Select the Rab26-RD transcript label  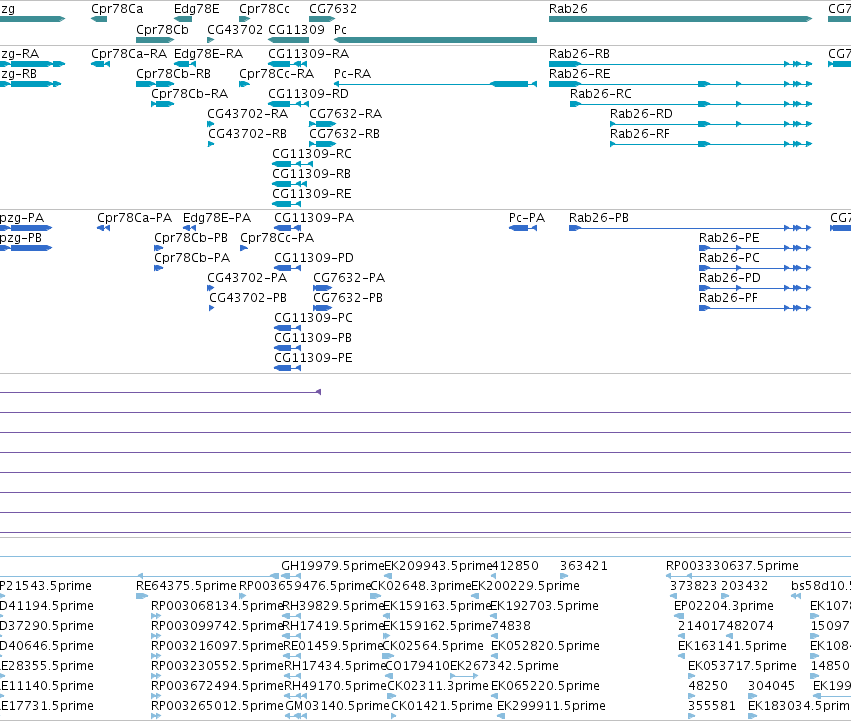click(x=641, y=113)
